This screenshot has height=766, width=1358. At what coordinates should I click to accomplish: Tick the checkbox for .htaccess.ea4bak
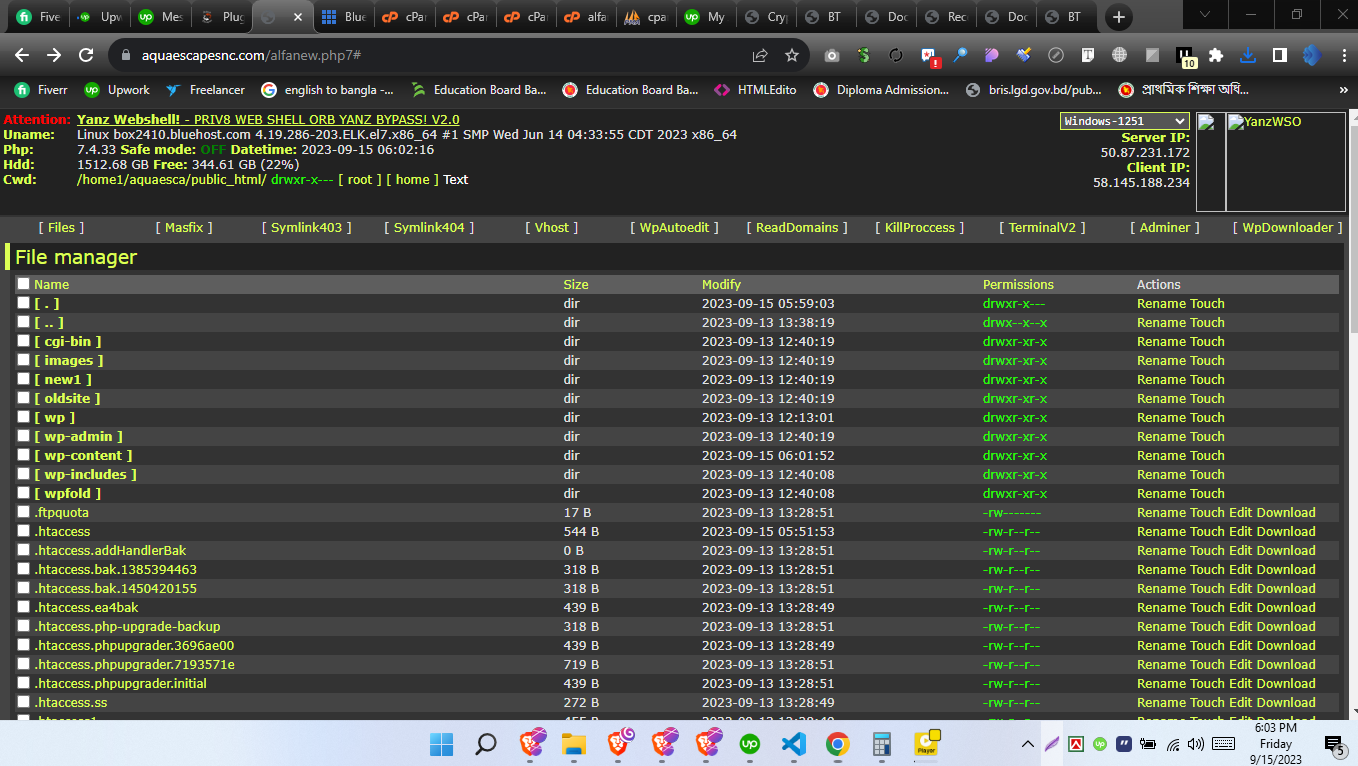click(23, 607)
